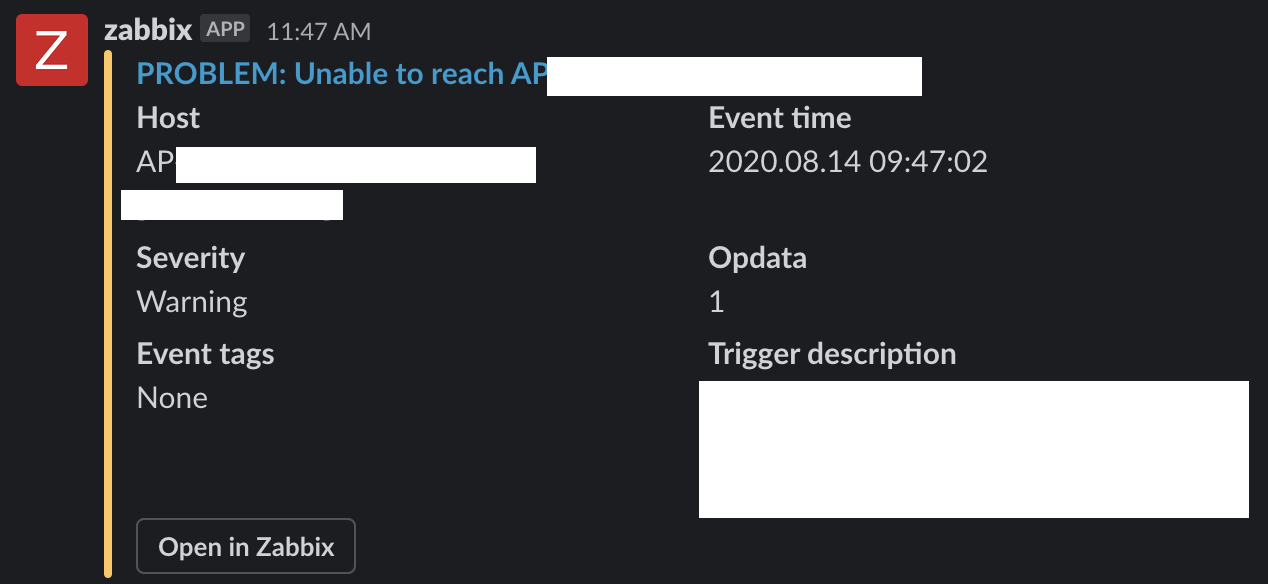Click the Opdata field label

tap(757, 258)
